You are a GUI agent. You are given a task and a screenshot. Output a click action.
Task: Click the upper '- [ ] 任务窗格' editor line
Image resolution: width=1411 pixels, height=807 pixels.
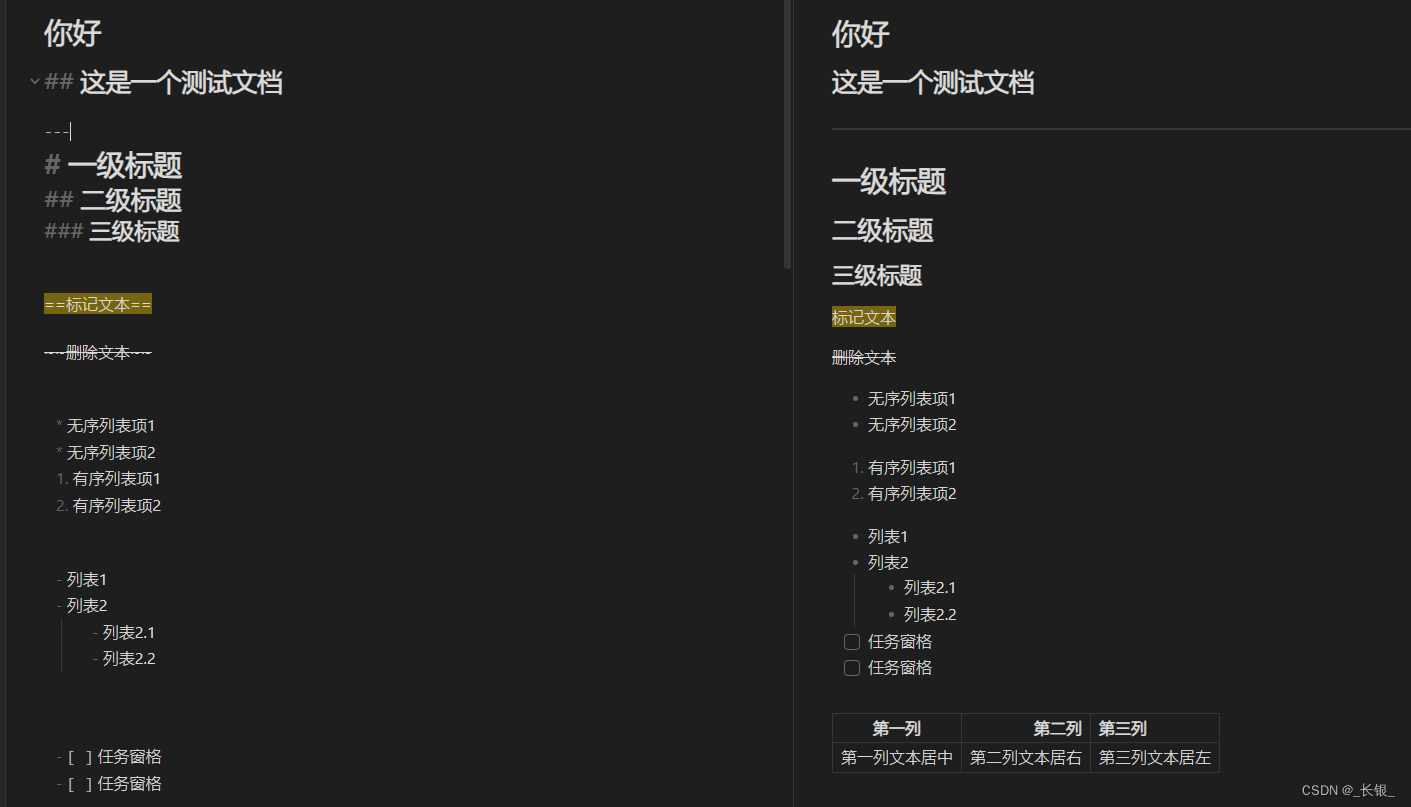(109, 757)
